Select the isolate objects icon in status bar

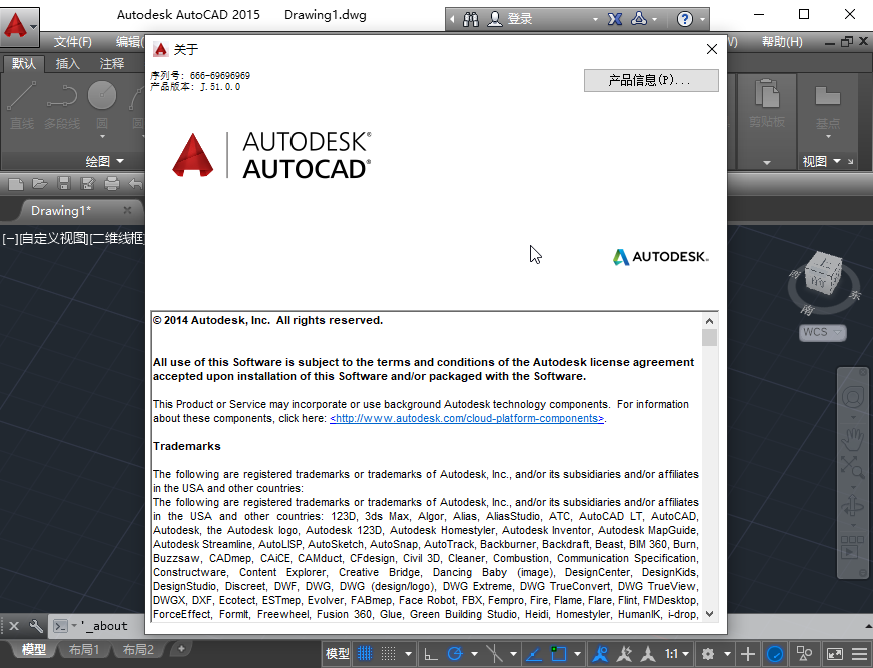[803, 654]
